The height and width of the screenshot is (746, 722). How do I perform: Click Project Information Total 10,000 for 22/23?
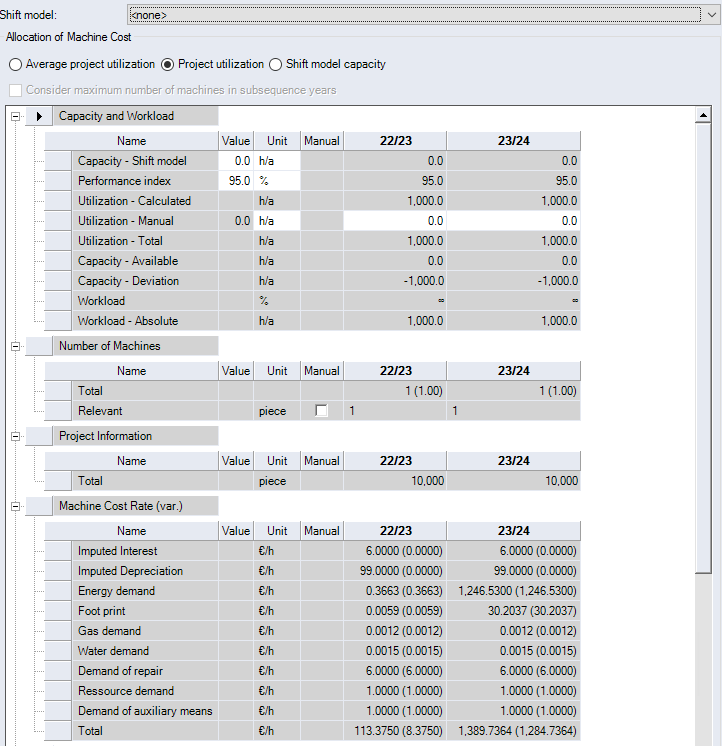click(395, 481)
